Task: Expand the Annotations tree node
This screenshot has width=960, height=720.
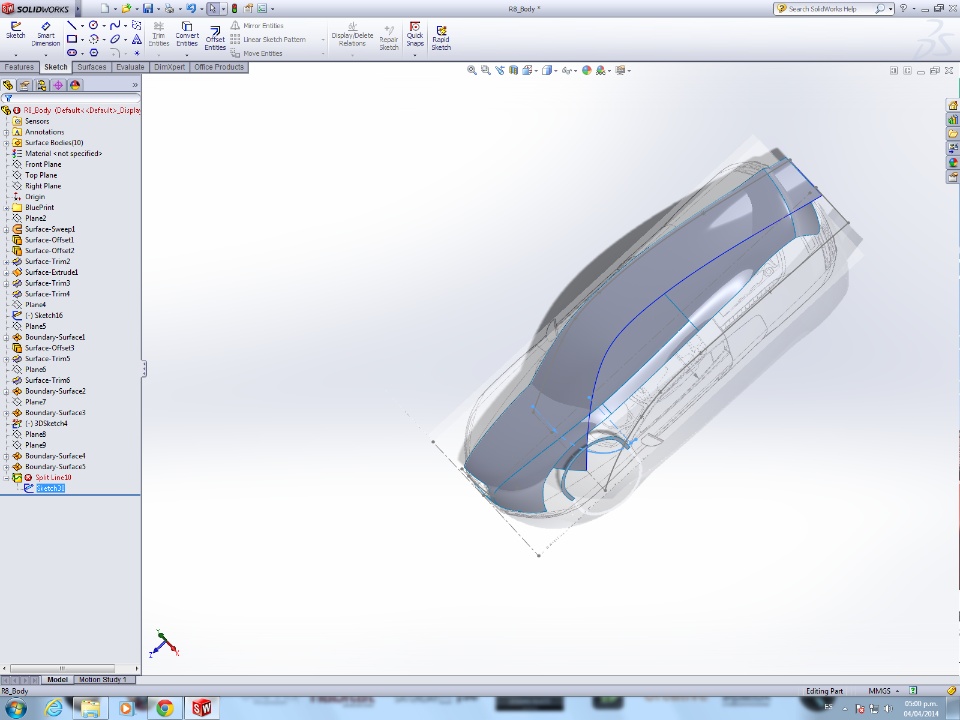Action: pyautogui.click(x=6, y=132)
